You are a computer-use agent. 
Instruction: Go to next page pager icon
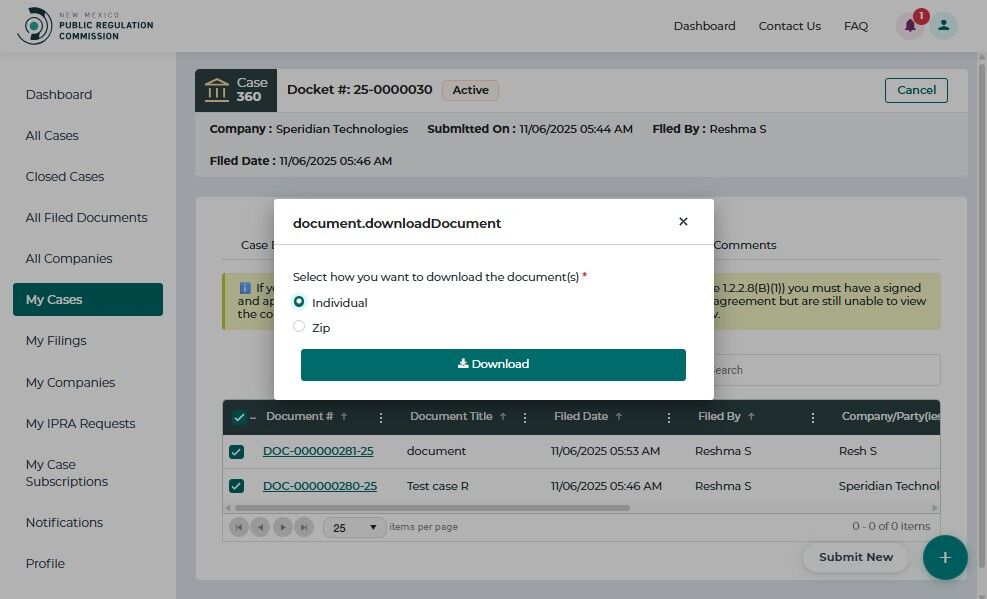click(x=283, y=527)
